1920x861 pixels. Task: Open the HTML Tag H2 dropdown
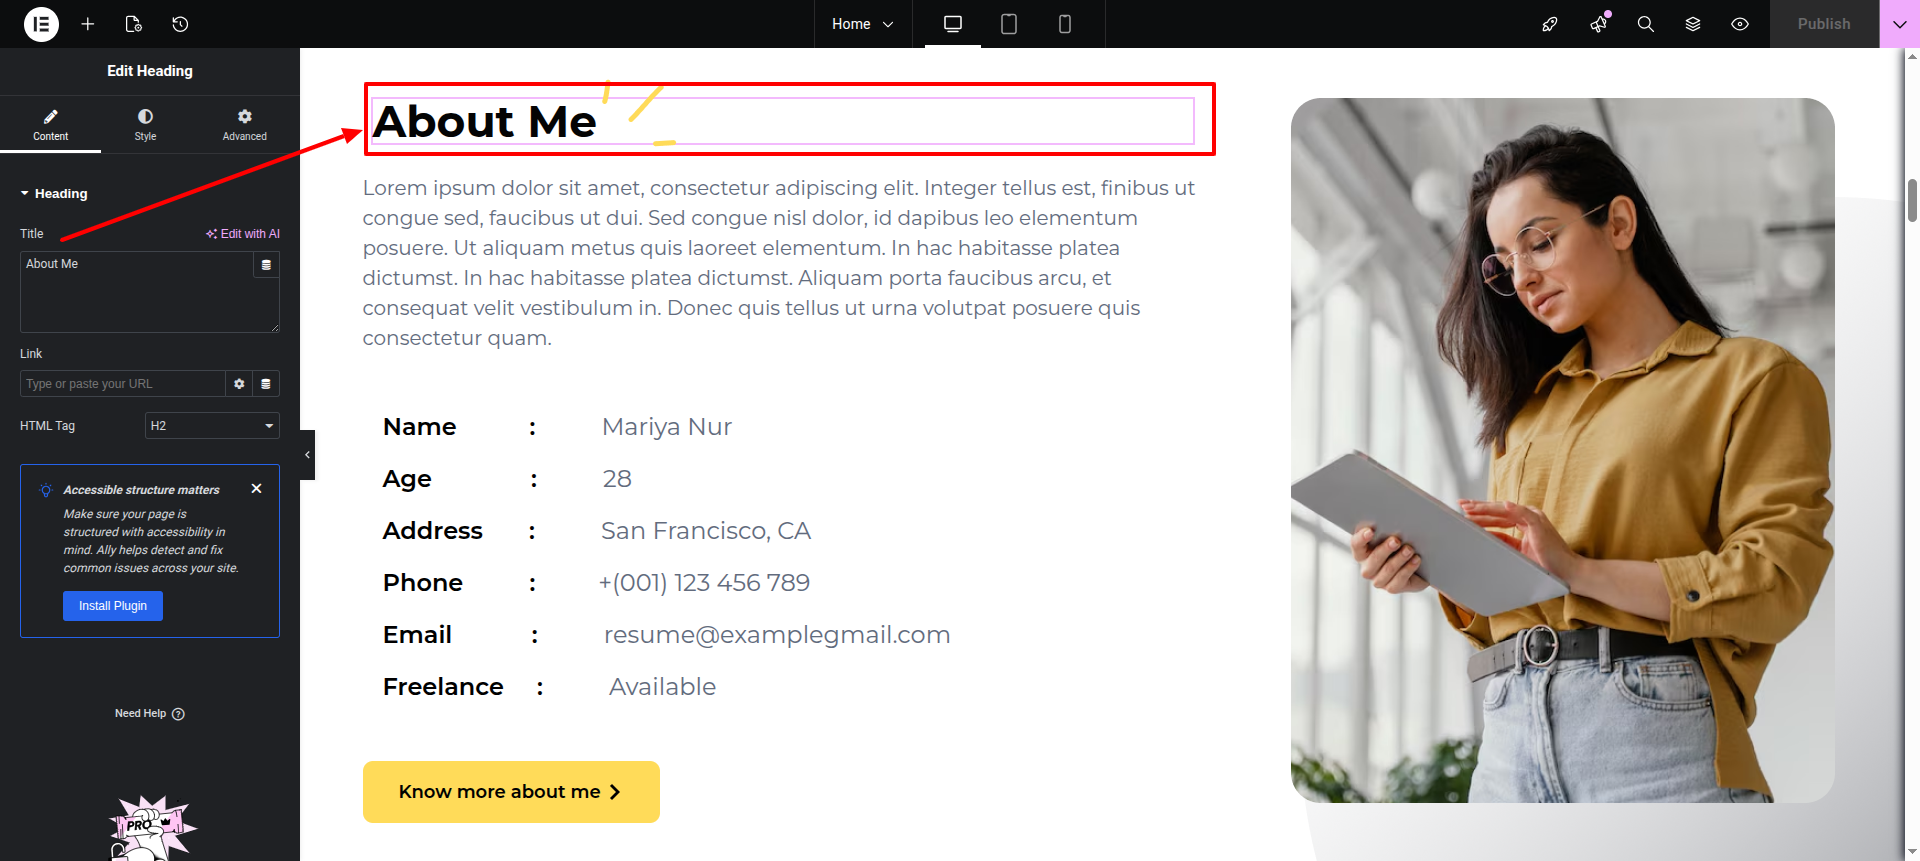click(x=212, y=426)
